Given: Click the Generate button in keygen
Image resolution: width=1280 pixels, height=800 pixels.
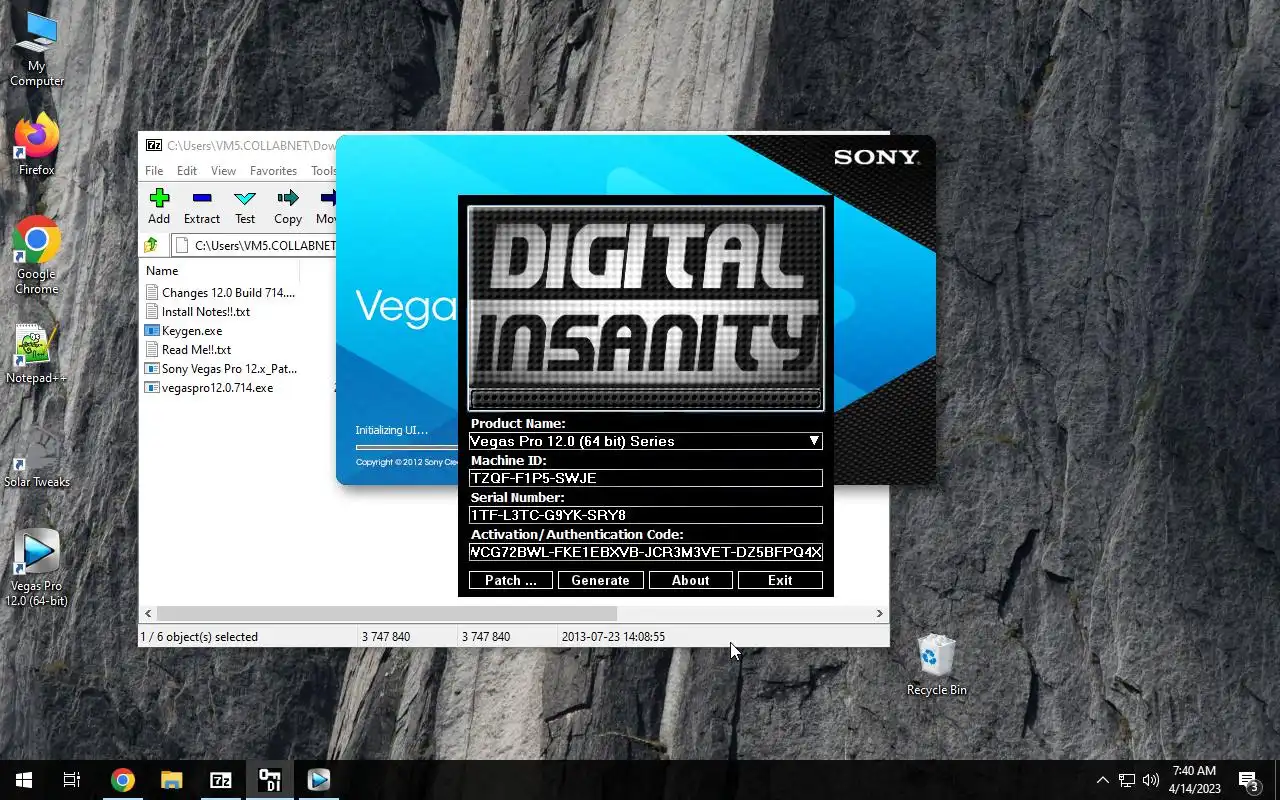Looking at the screenshot, I should [x=600, y=580].
